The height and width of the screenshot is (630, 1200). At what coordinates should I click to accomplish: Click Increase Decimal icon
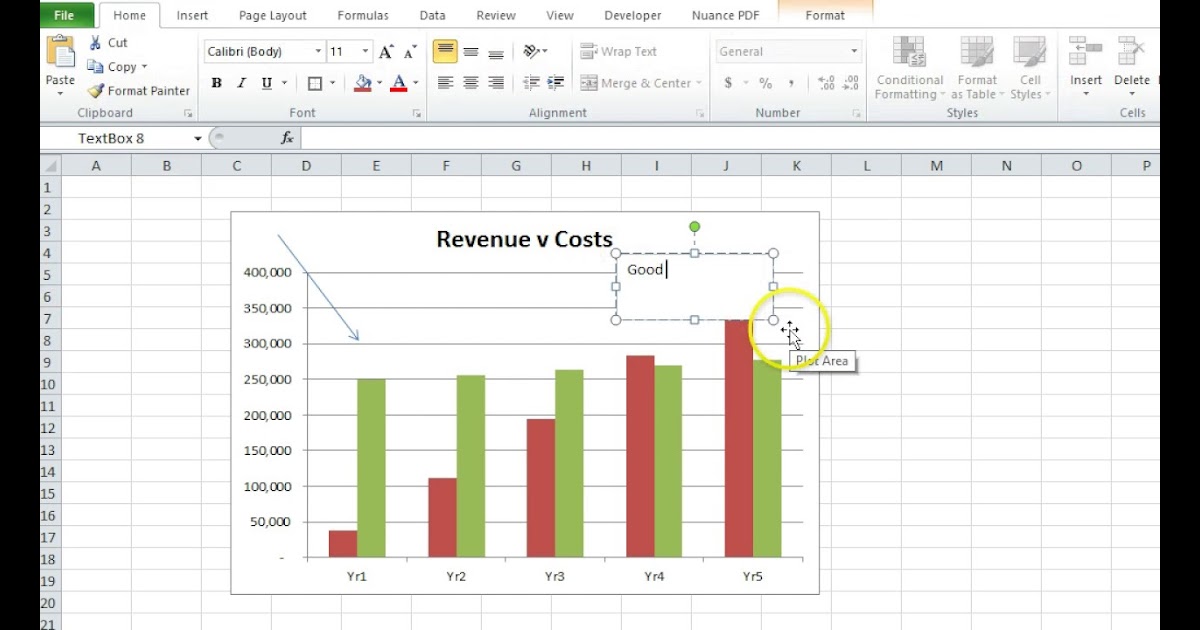coord(826,83)
